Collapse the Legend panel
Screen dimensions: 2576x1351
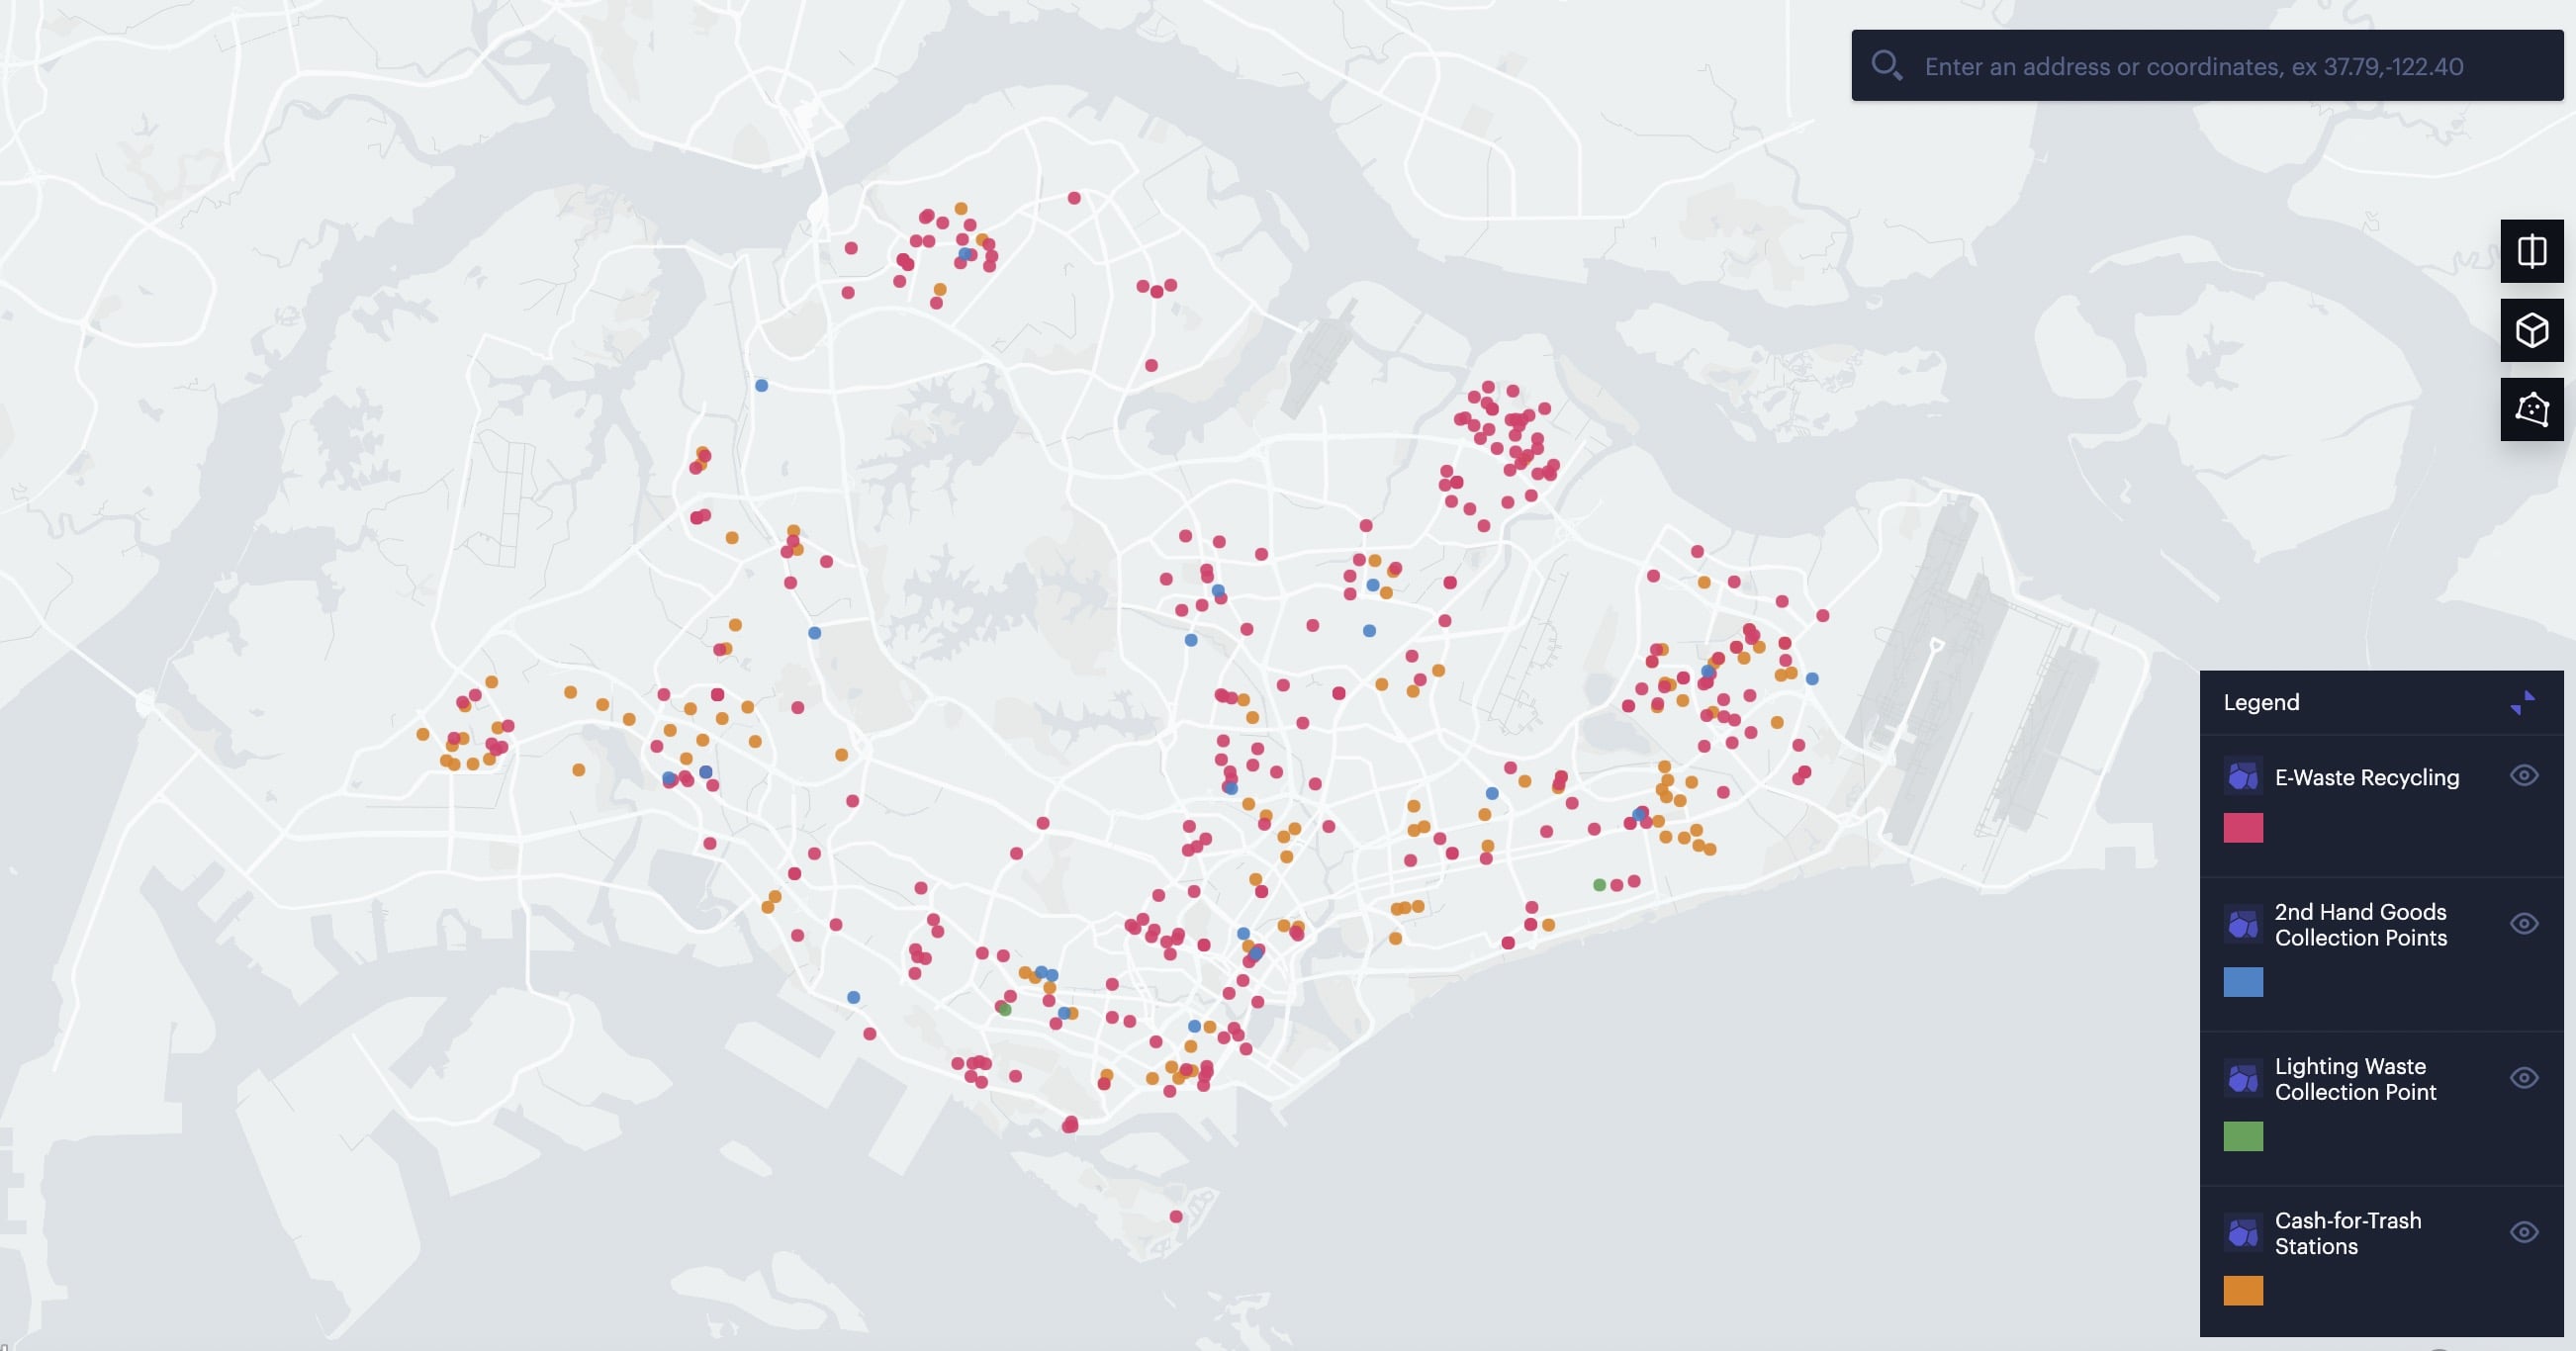[2522, 702]
